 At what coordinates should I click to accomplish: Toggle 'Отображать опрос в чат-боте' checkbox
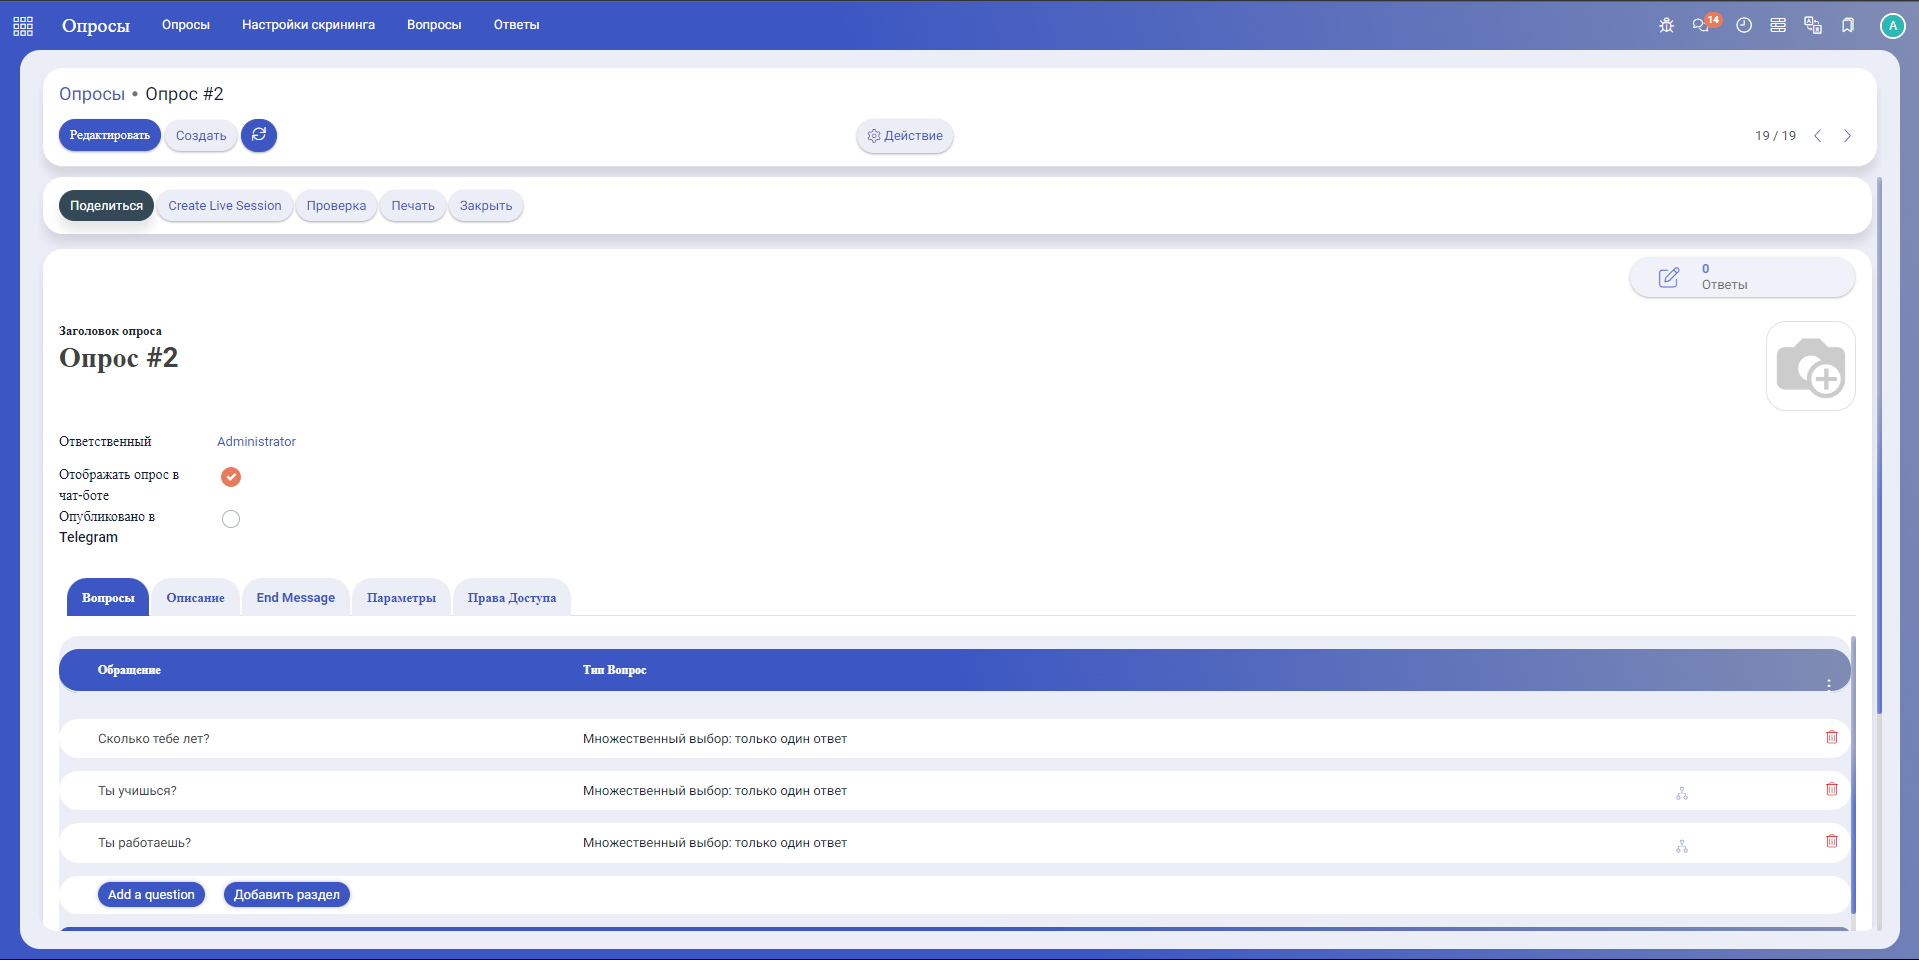click(231, 477)
